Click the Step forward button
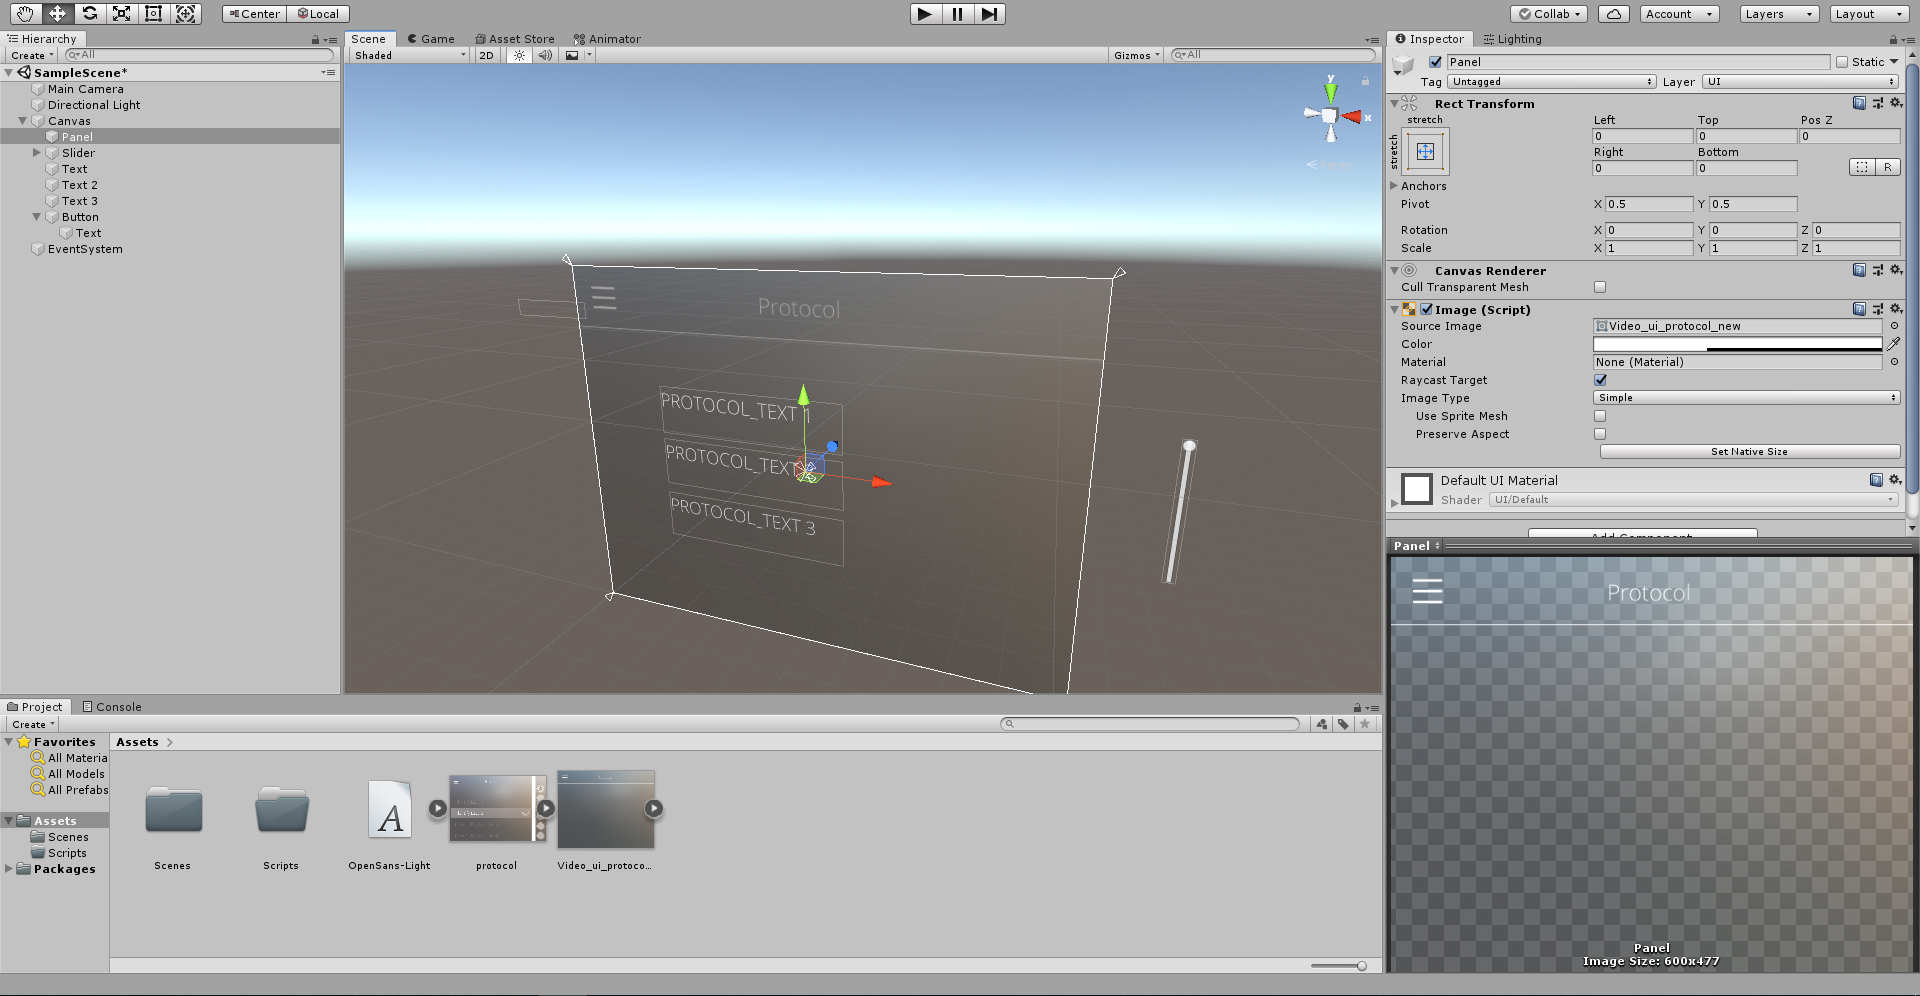 [989, 14]
